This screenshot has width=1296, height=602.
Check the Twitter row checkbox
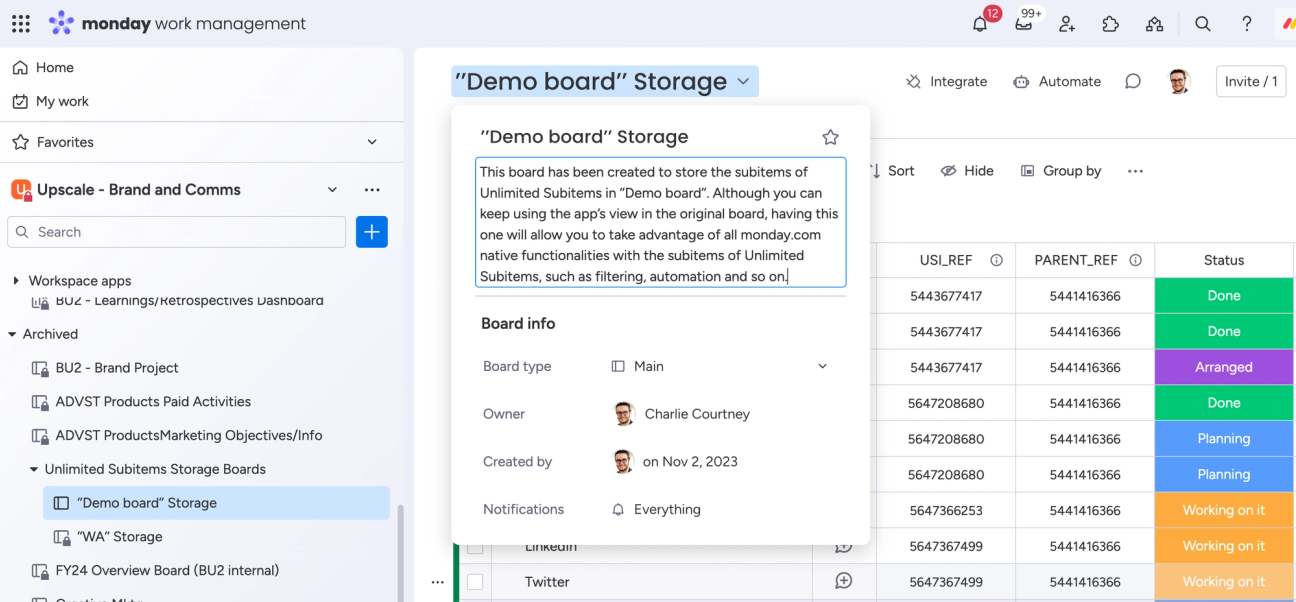pos(476,581)
